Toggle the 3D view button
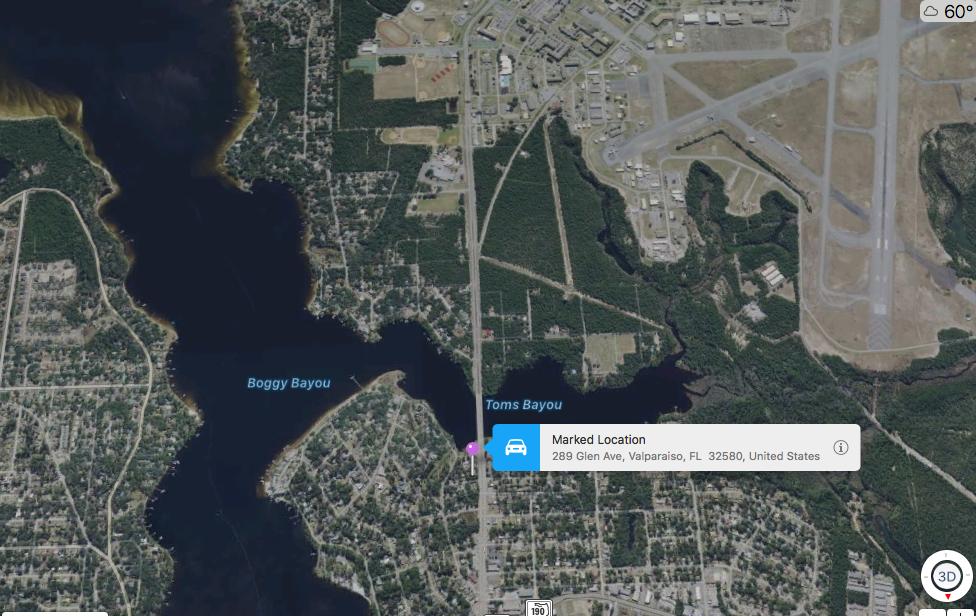The image size is (976, 616). pyautogui.click(x=947, y=576)
